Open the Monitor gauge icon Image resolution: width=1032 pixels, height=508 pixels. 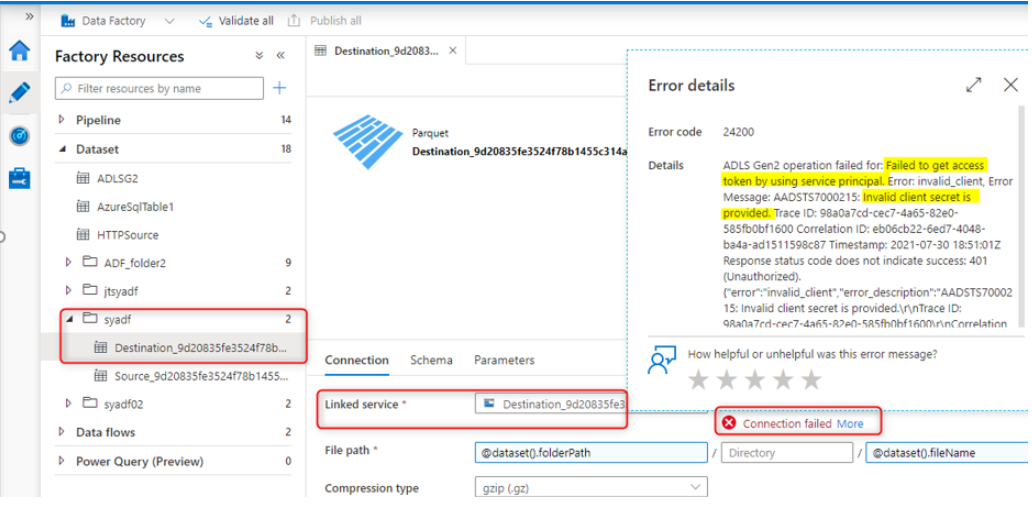19,136
